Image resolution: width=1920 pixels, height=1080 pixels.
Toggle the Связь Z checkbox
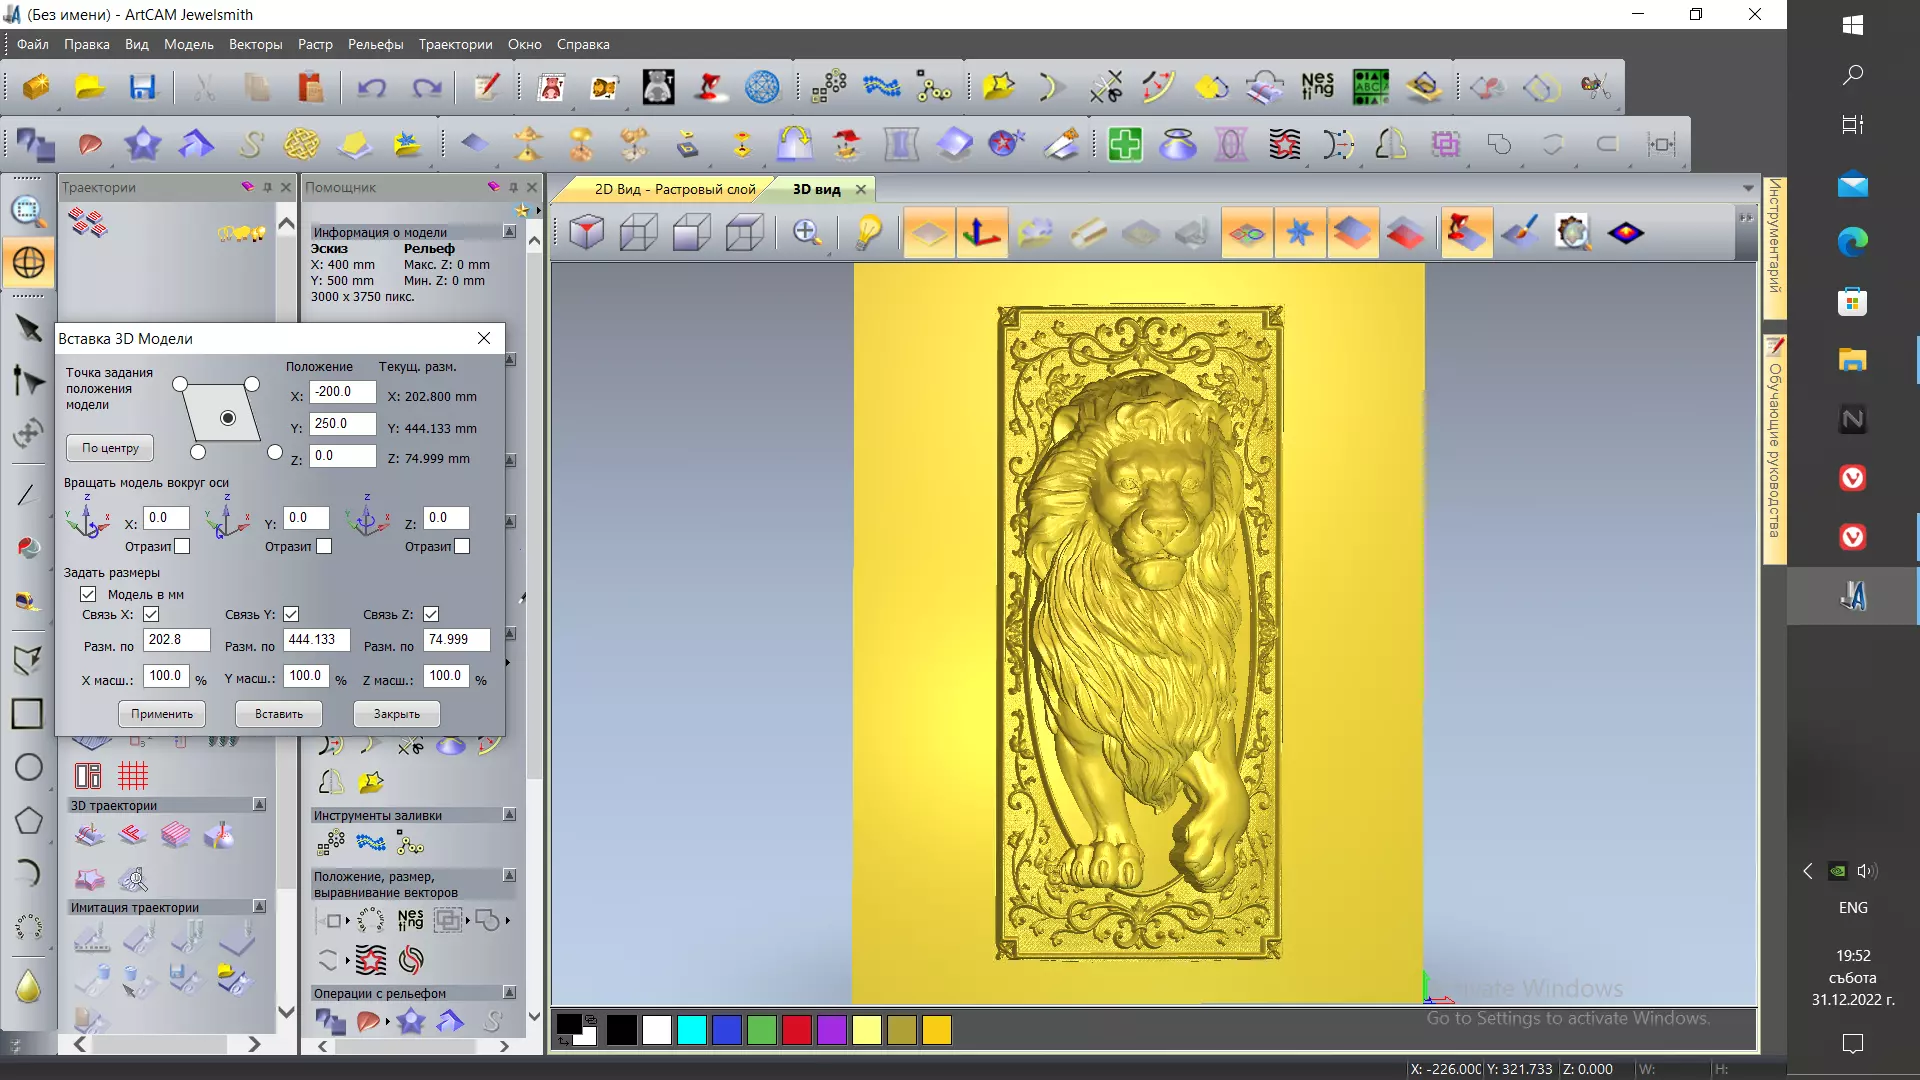click(x=431, y=614)
